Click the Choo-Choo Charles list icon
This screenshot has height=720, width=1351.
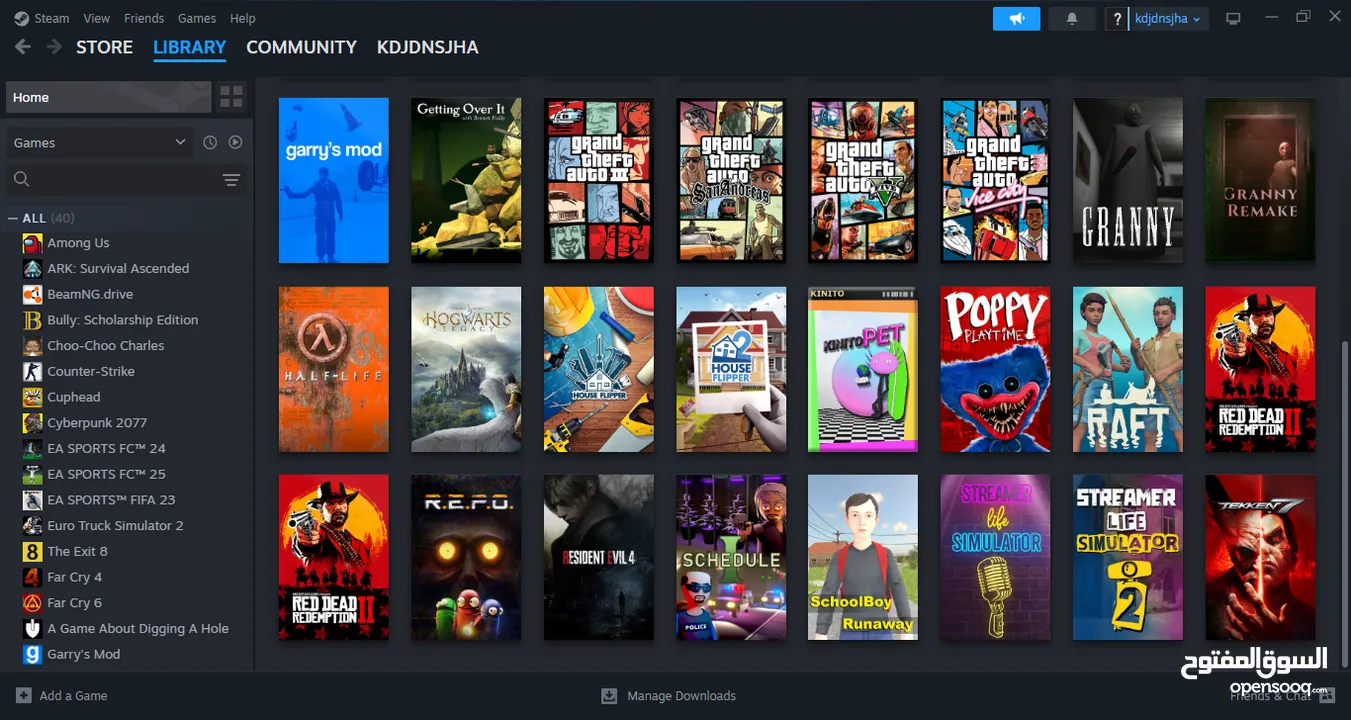(x=32, y=346)
